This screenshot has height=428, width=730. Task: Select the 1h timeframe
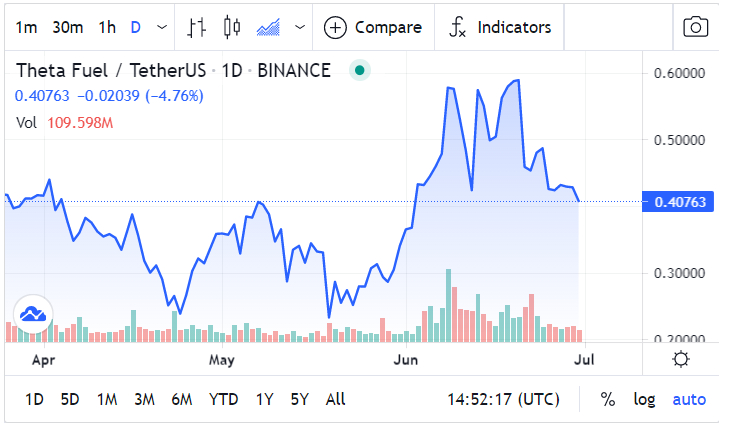107,27
